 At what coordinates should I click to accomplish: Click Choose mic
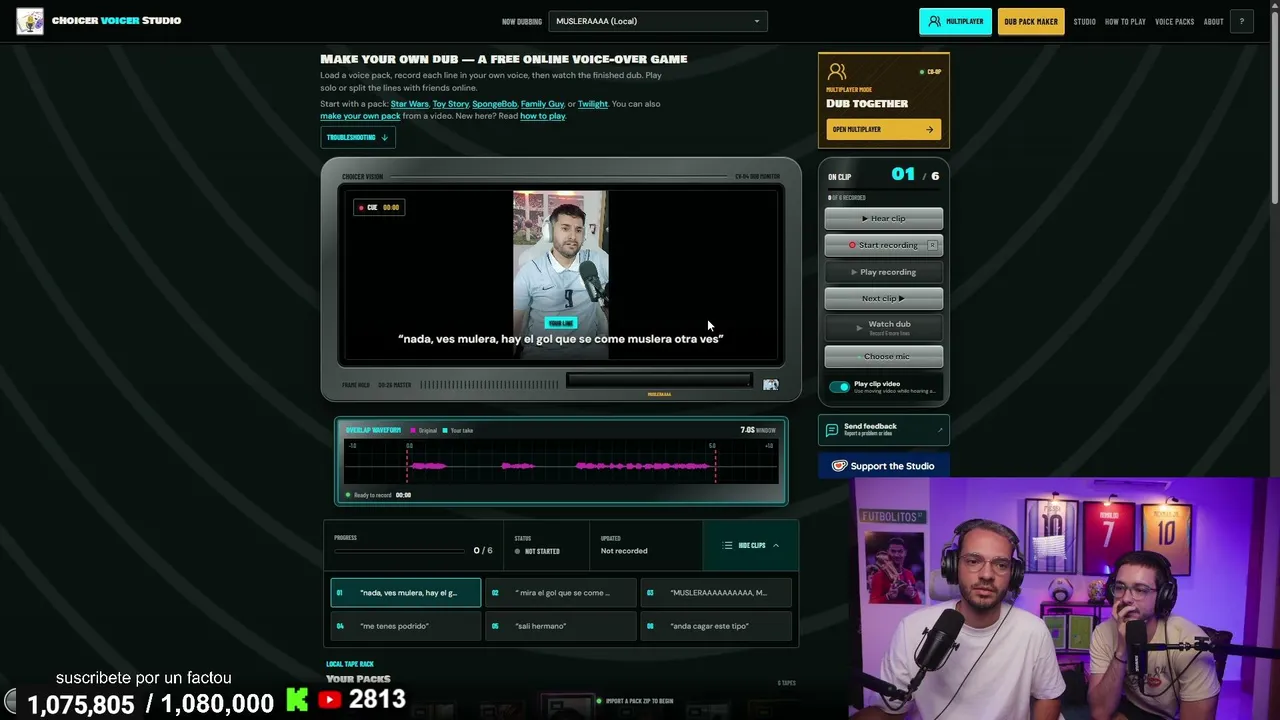tap(884, 356)
